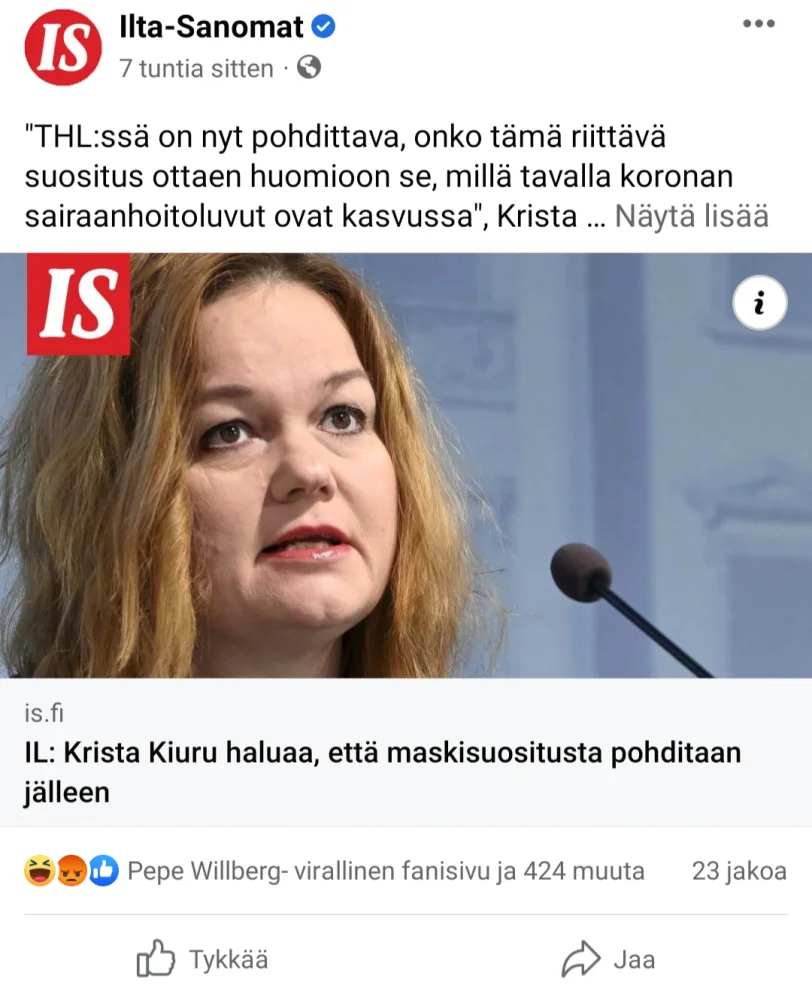Click the is.fi domain link

click(44, 713)
